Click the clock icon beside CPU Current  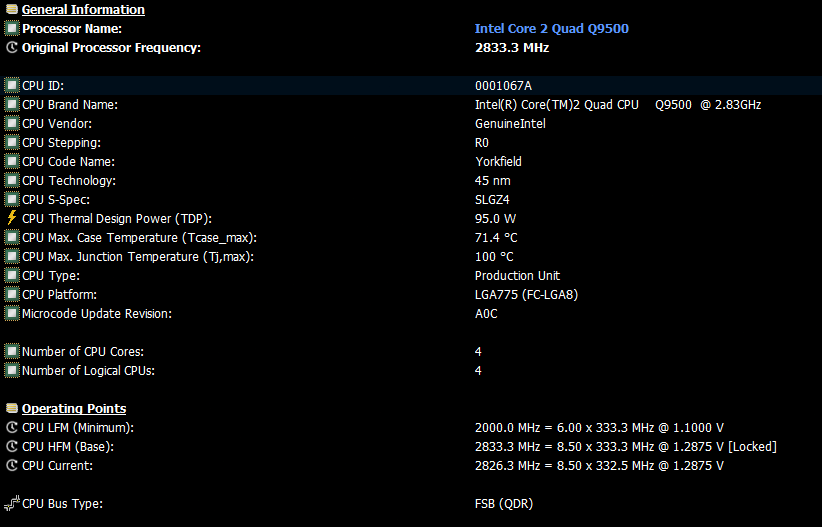[12, 465]
